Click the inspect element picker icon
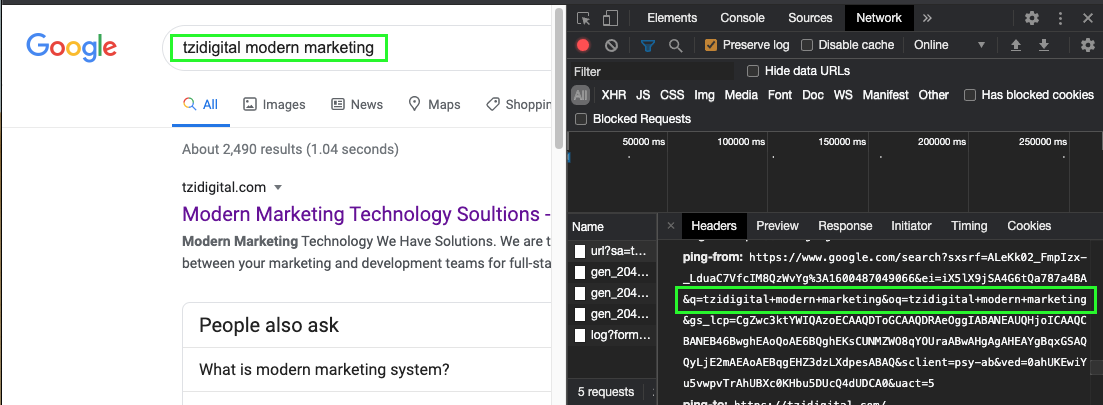This screenshot has width=1103, height=405. (x=584, y=18)
